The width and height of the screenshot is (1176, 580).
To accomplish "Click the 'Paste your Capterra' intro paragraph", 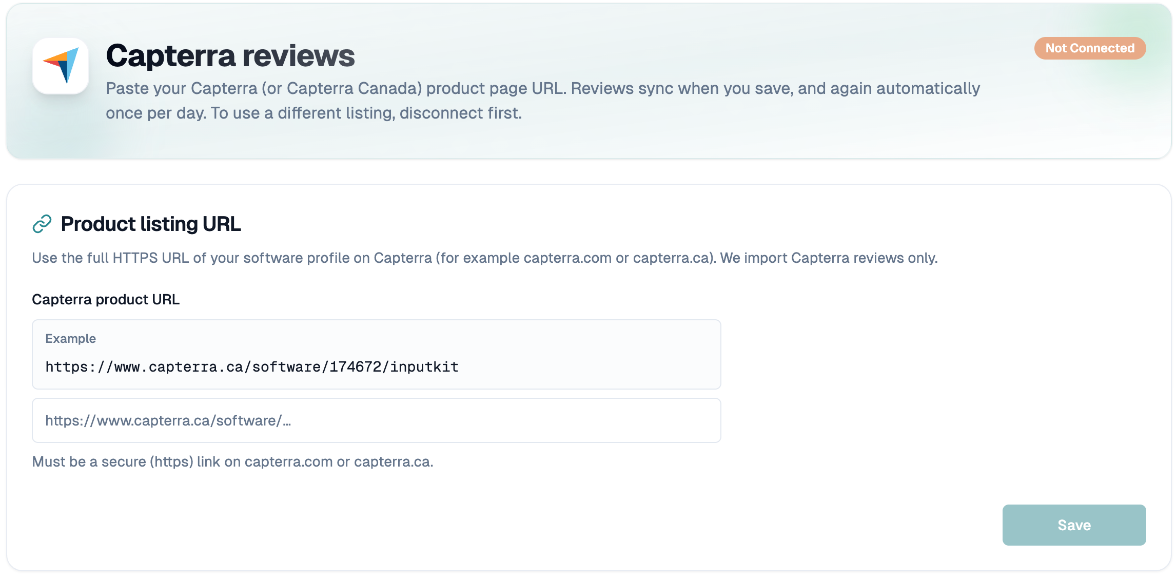I will 543,103.
